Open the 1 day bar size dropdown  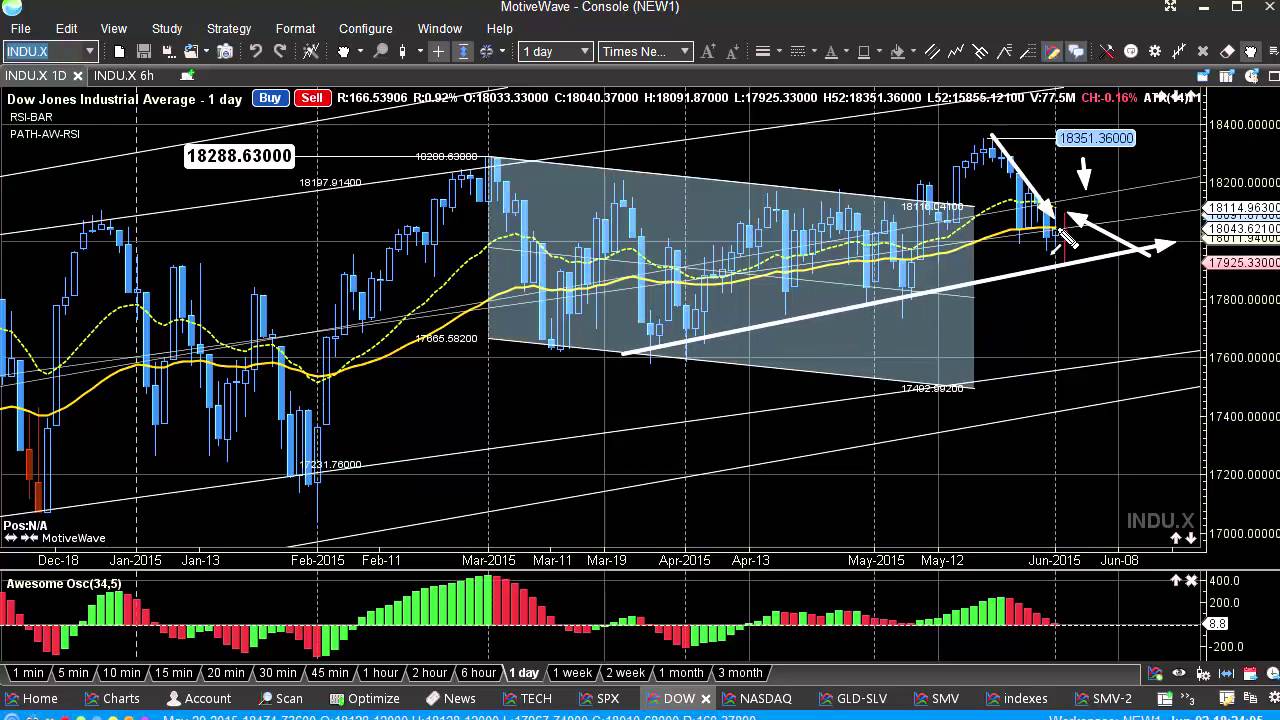point(556,51)
